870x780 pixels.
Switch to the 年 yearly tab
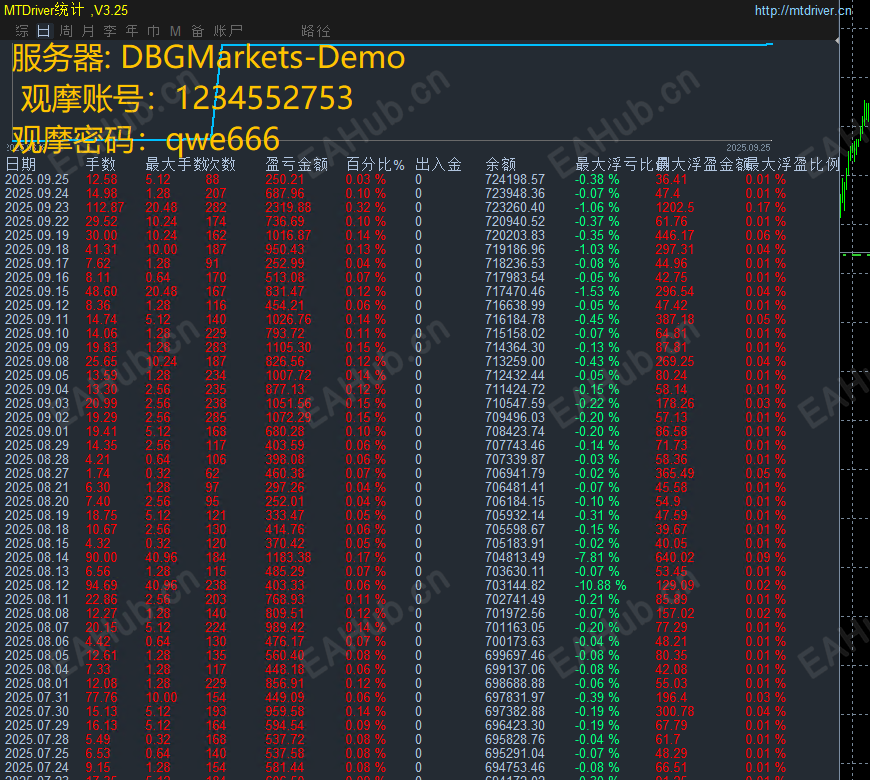pos(131,31)
